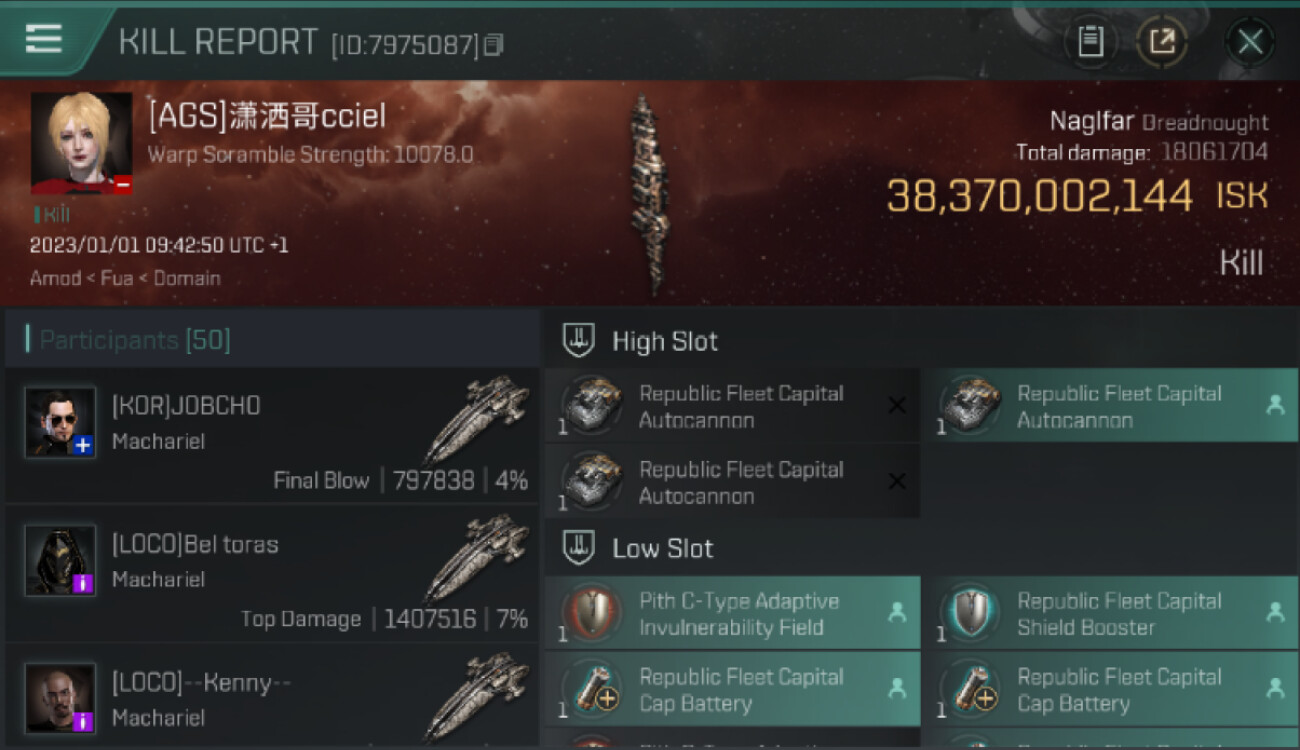This screenshot has width=1300, height=750.
Task: Click the victim's character portrait
Action: point(81,143)
